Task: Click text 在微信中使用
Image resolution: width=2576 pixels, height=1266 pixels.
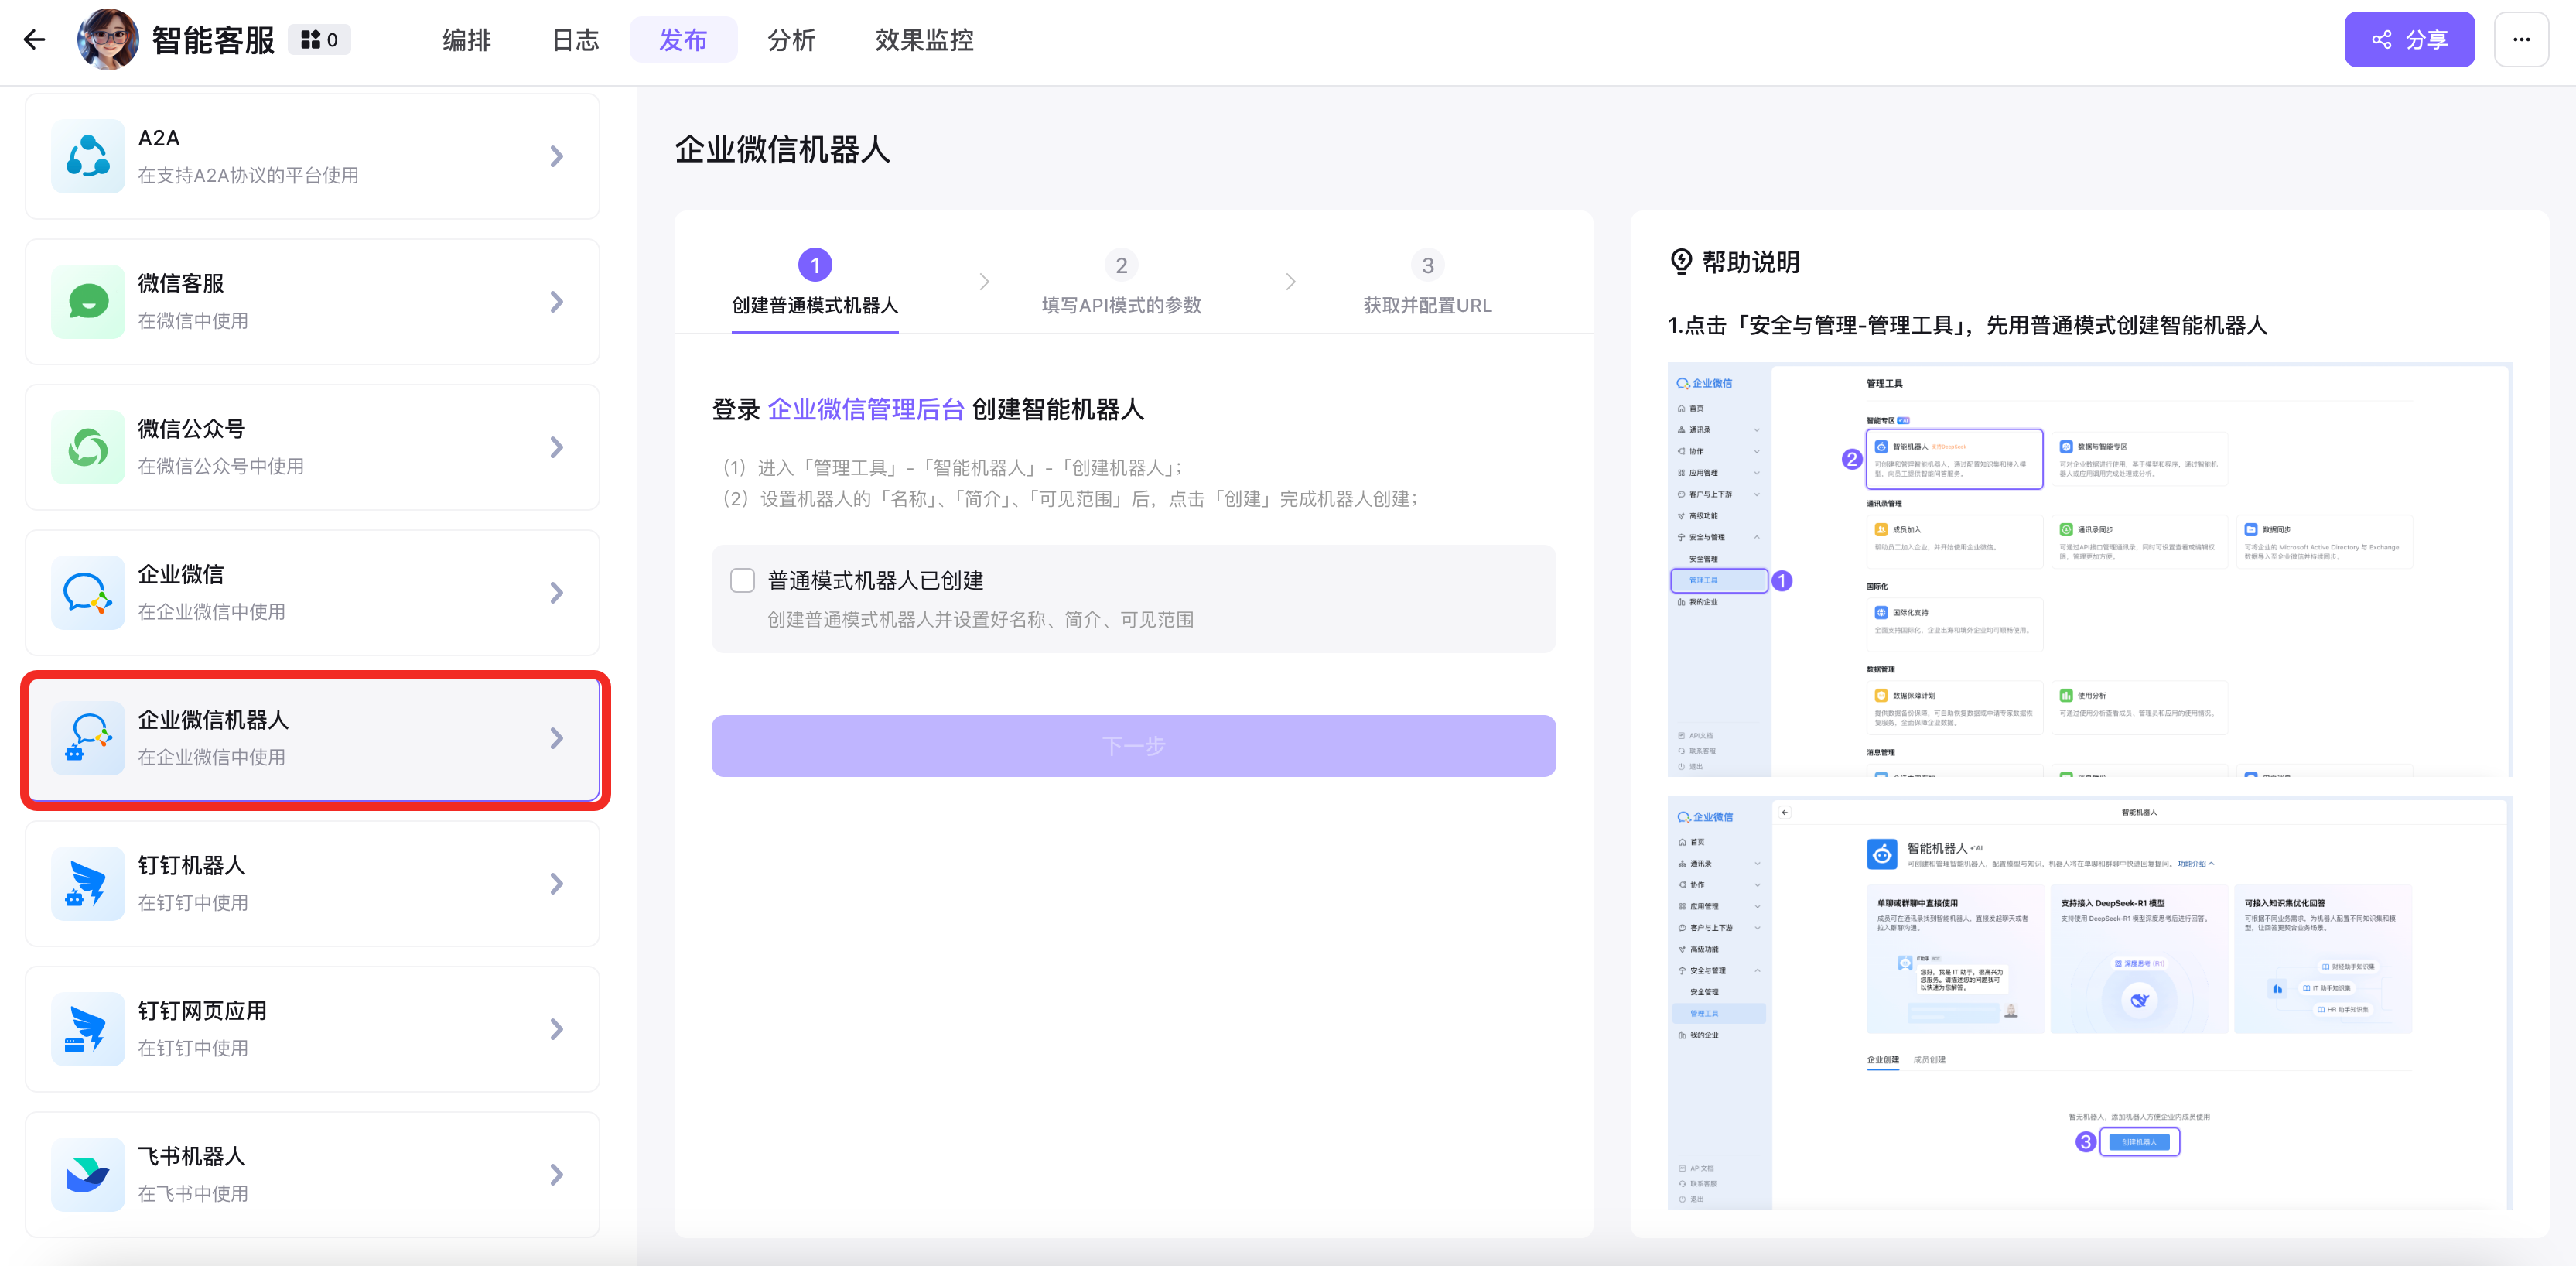Action: [x=193, y=320]
